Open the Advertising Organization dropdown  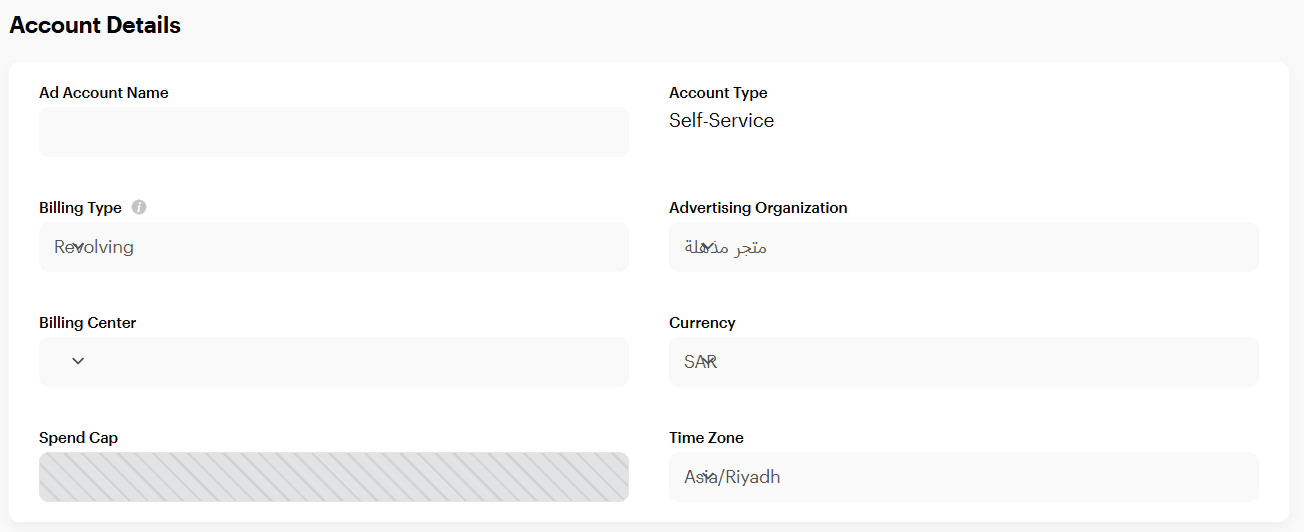[x=963, y=247]
